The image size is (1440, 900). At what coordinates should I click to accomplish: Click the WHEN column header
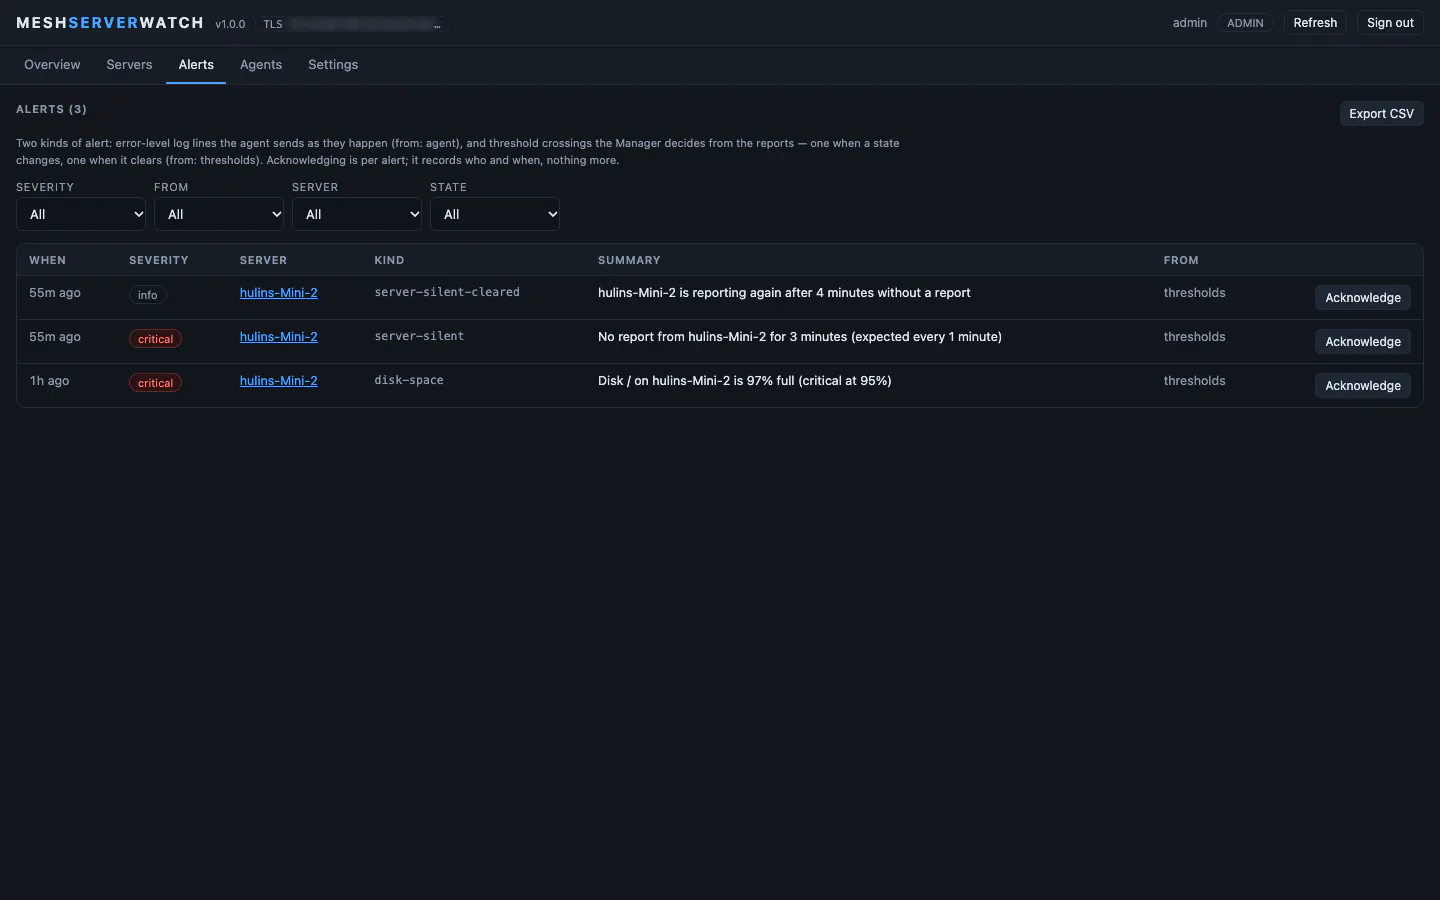pyautogui.click(x=47, y=260)
